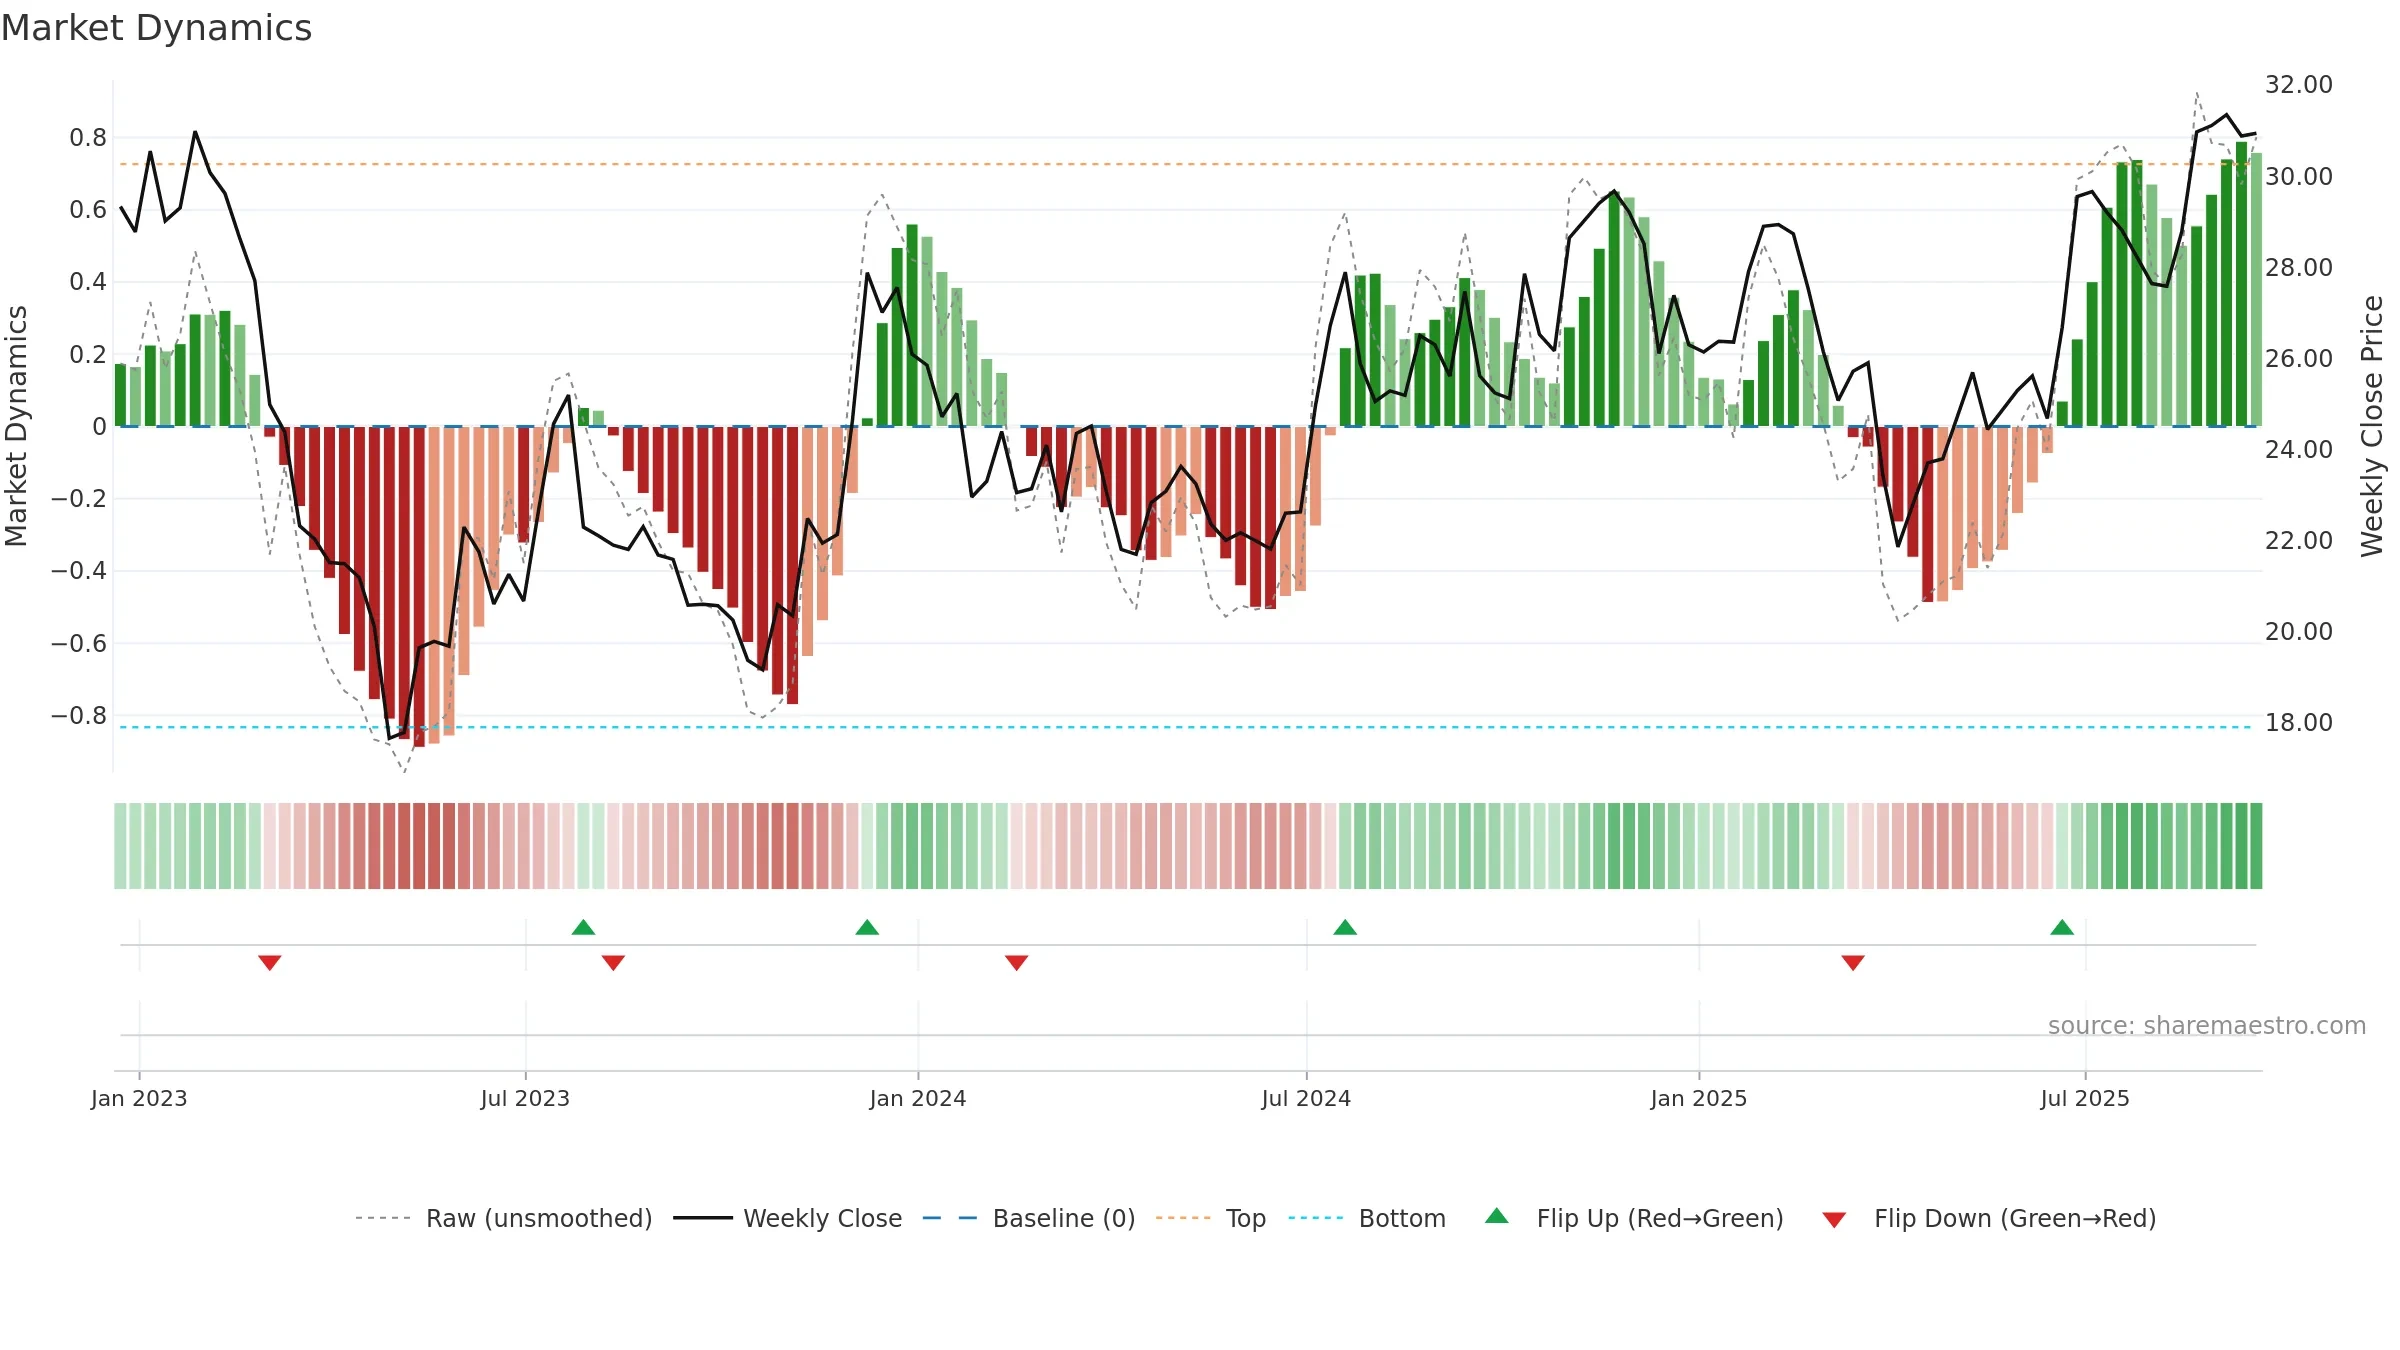This screenshot has width=2400, height=1350.
Task: Select flip-down marker after Jul 2023
Action: tap(613, 962)
